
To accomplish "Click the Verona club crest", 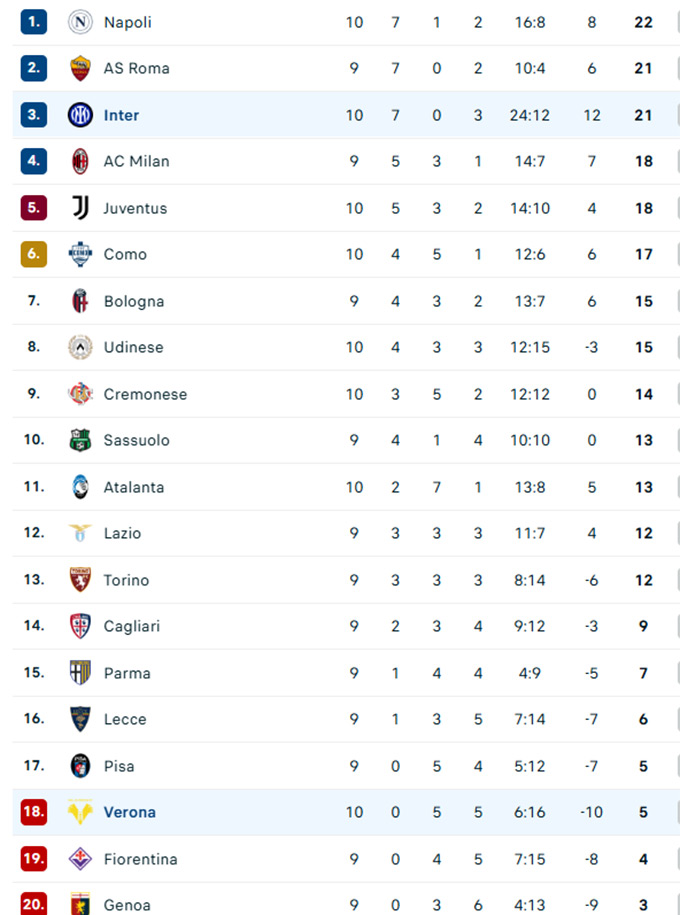I will (x=80, y=812).
